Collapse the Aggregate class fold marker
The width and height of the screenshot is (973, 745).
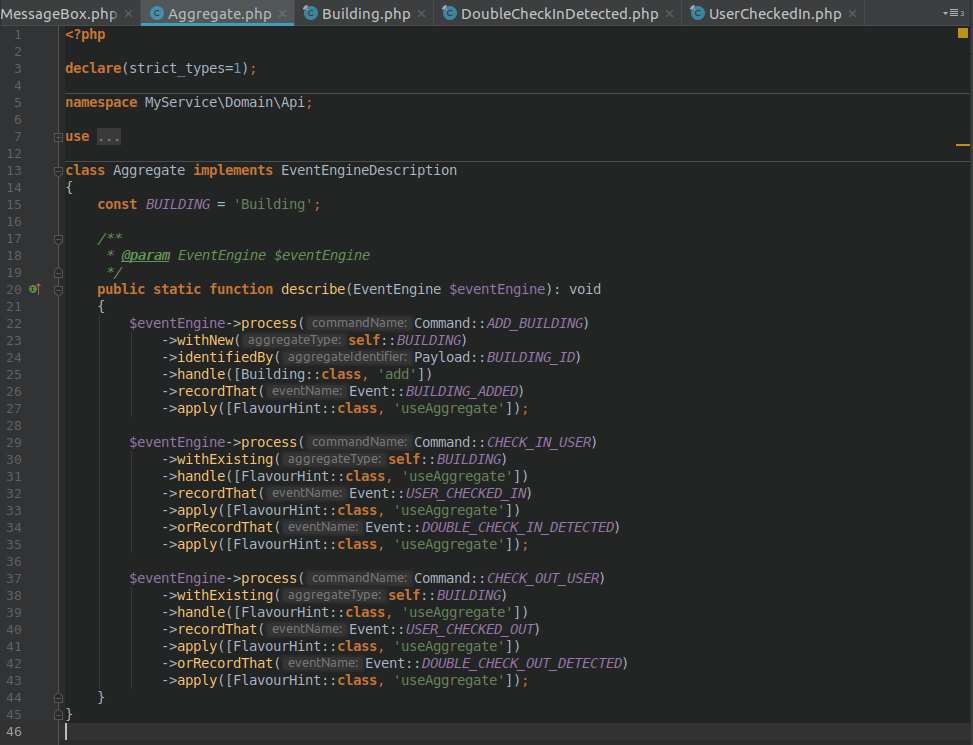pos(58,171)
